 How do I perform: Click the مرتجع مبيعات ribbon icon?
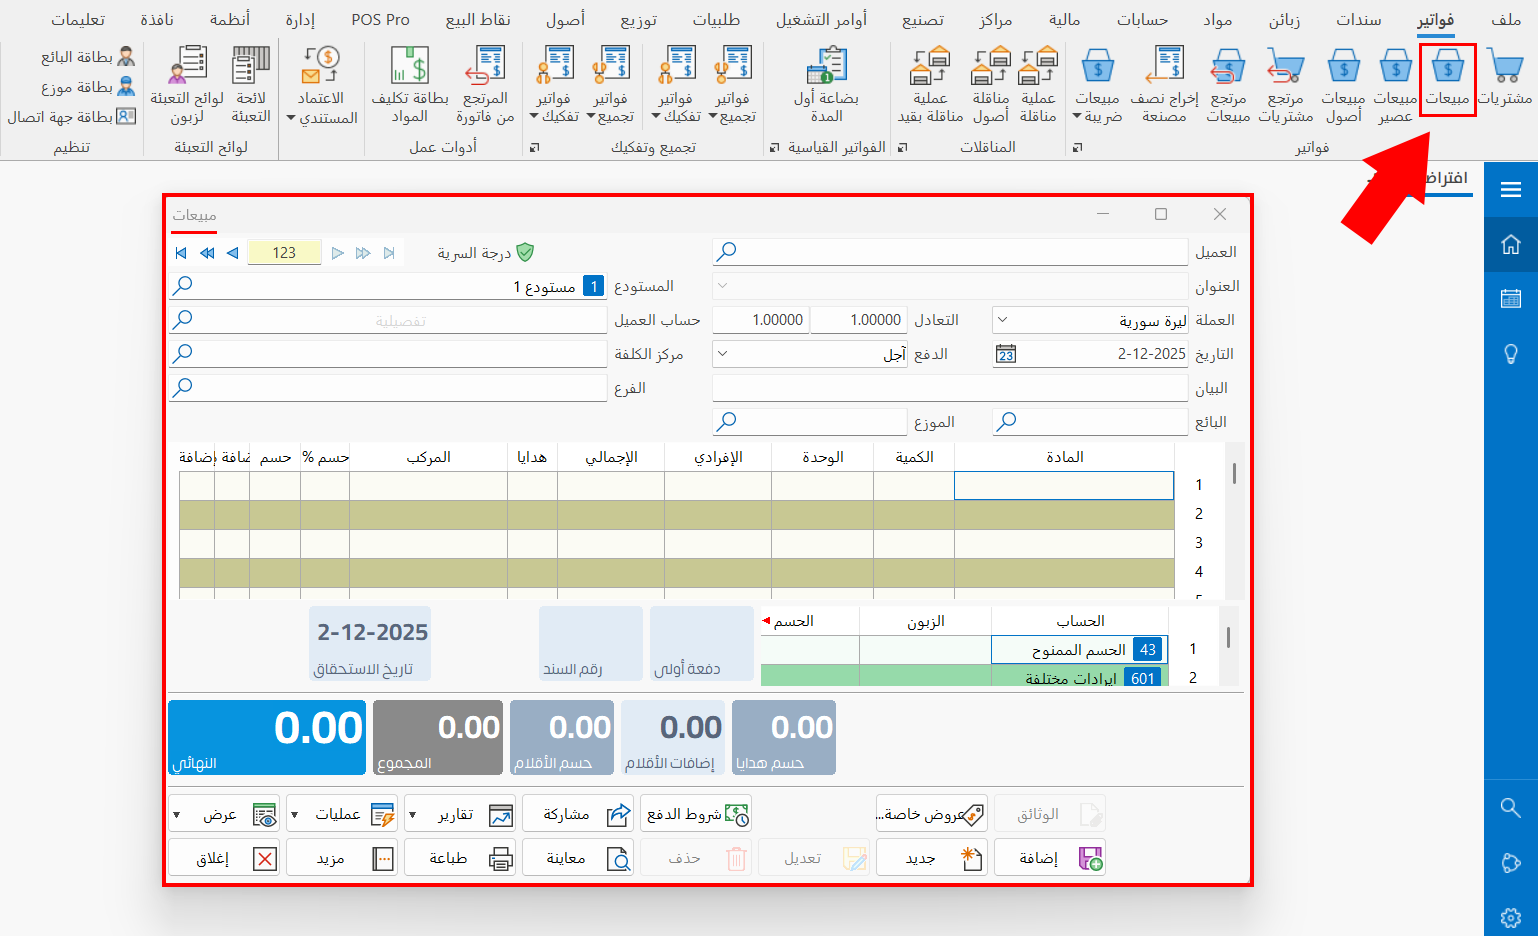(1228, 70)
